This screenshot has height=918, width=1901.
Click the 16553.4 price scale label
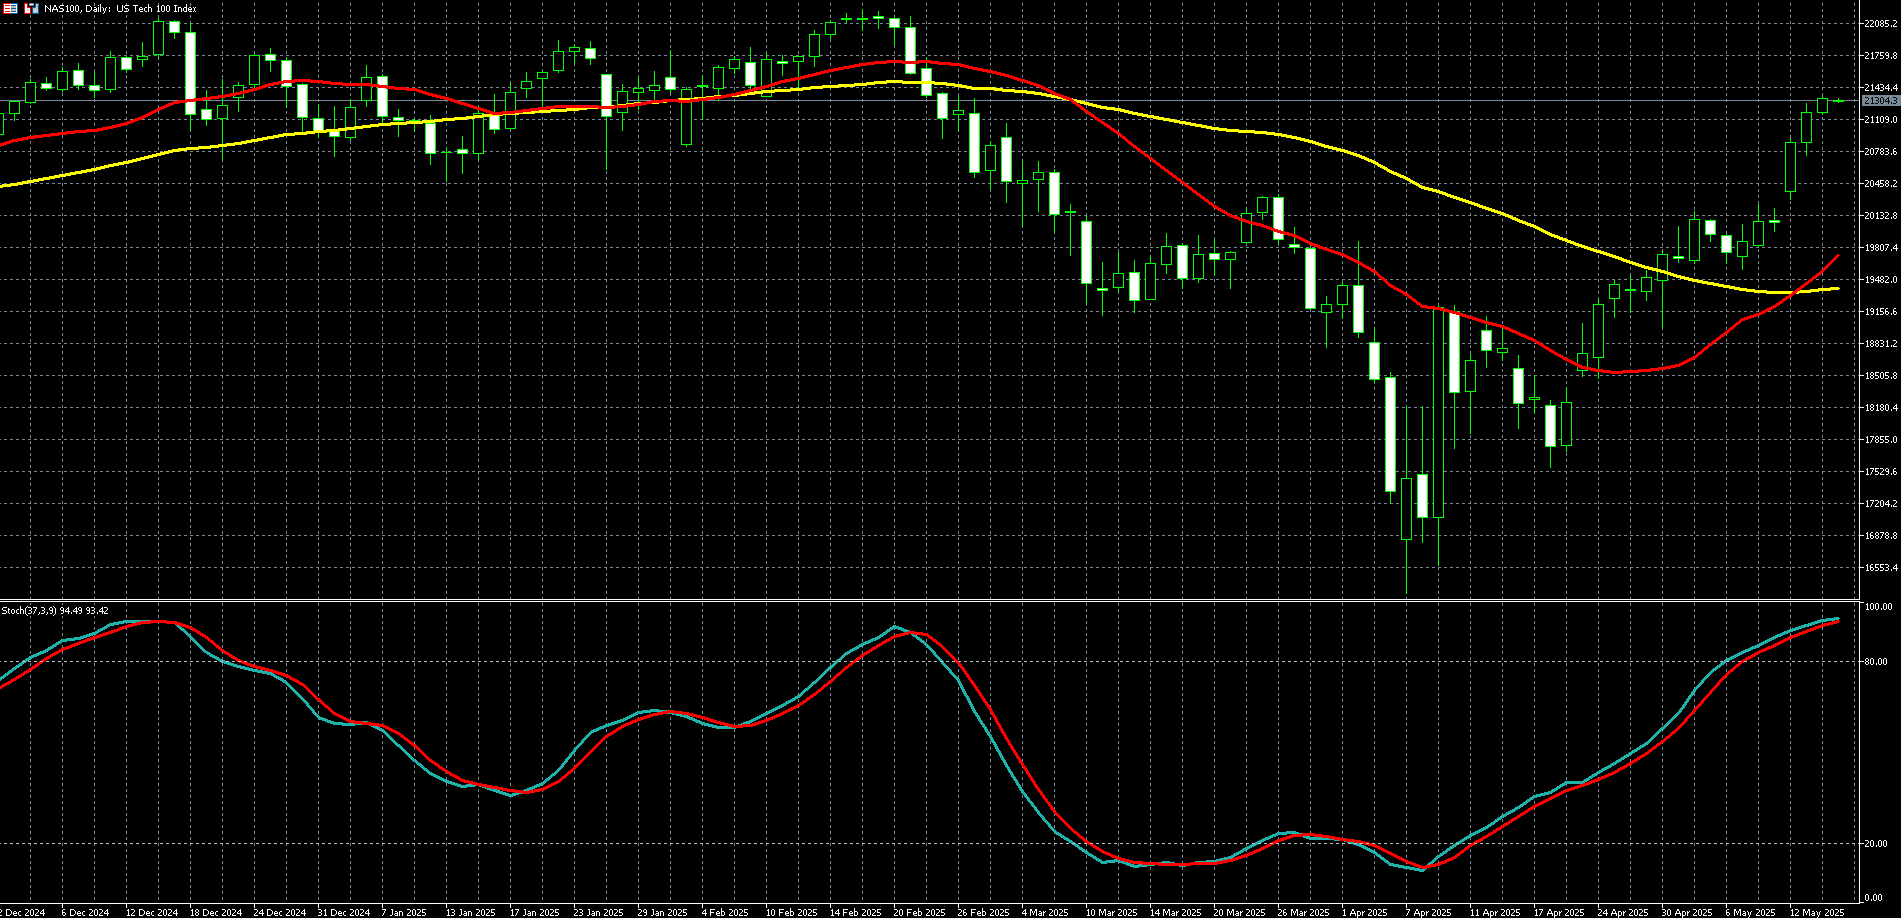coord(1880,568)
